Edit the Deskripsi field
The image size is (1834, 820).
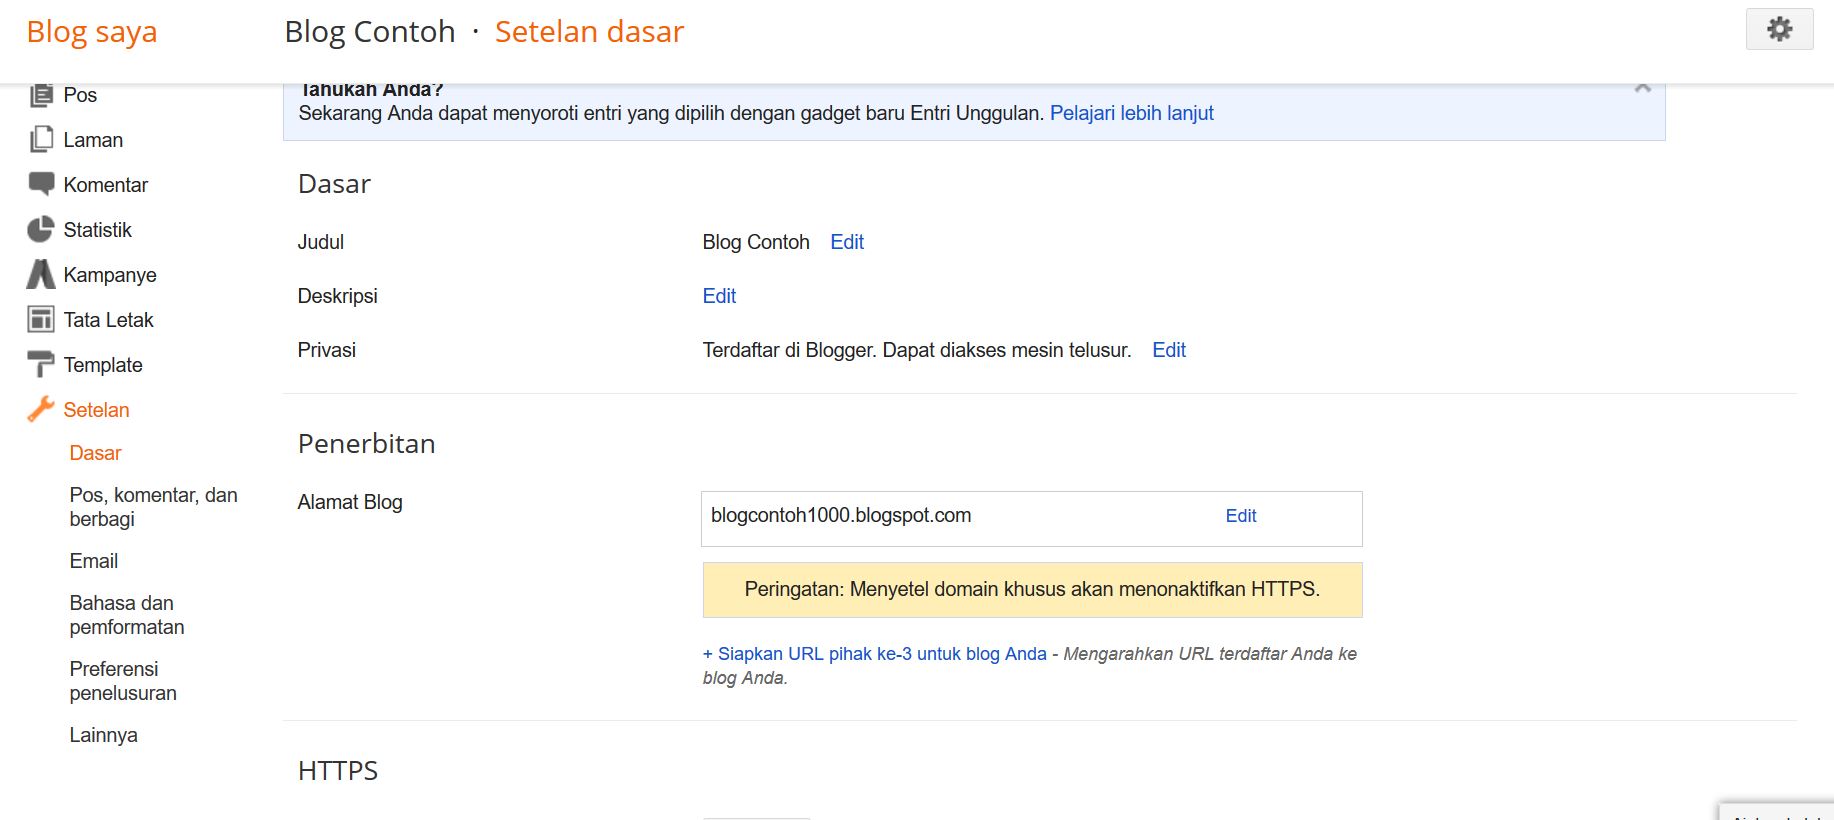click(x=719, y=296)
